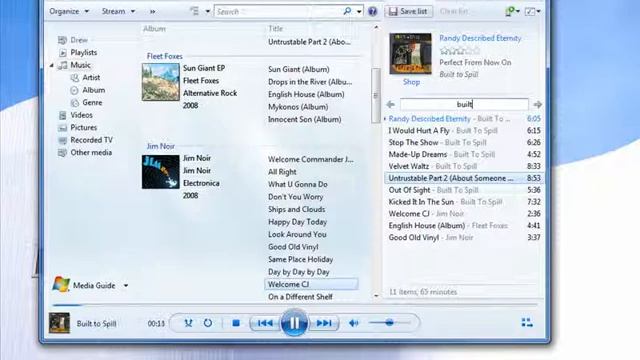640x360 pixels.
Task: Select the Welcome CJ library track
Action: coord(311,284)
